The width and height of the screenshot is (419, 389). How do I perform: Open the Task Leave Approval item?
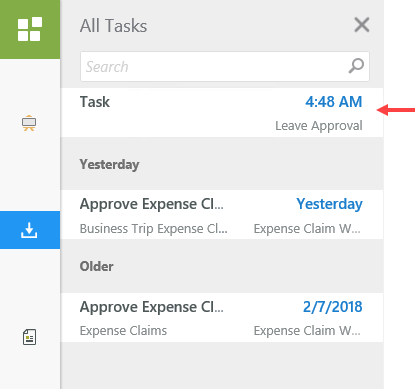click(222, 112)
